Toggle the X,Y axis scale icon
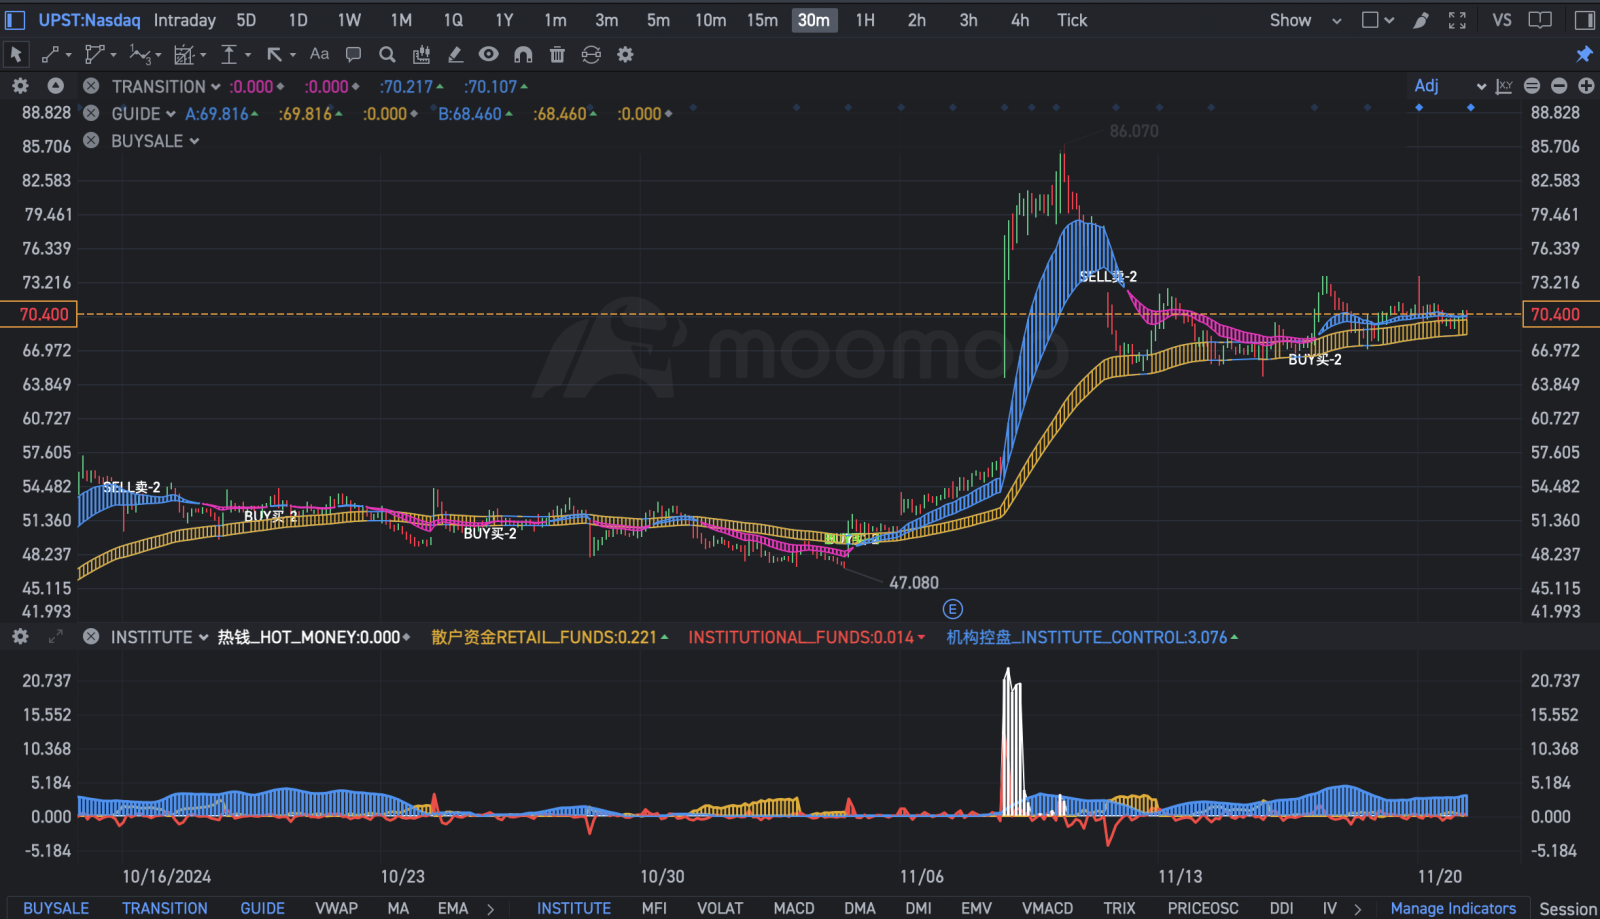Screen dimensions: 1600x919 [1504, 87]
